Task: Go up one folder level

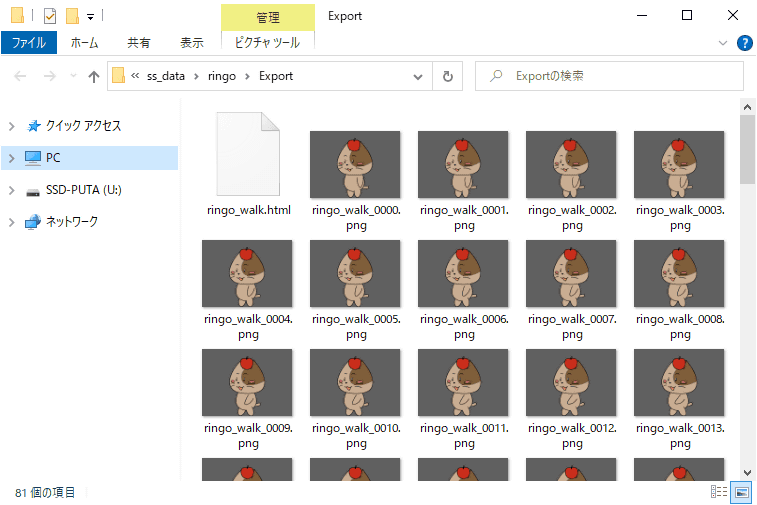Action: click(94, 76)
